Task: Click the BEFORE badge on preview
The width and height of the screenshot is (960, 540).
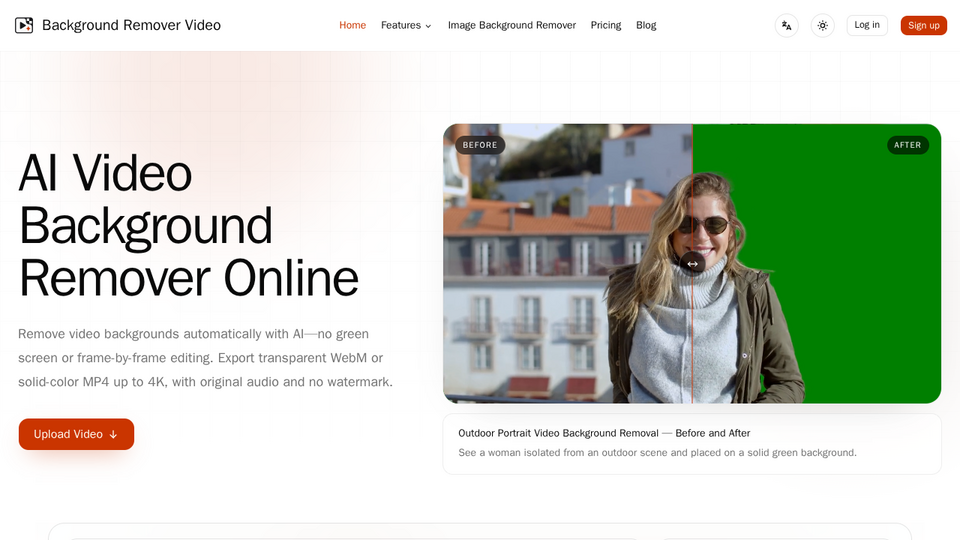Action: pyautogui.click(x=480, y=145)
